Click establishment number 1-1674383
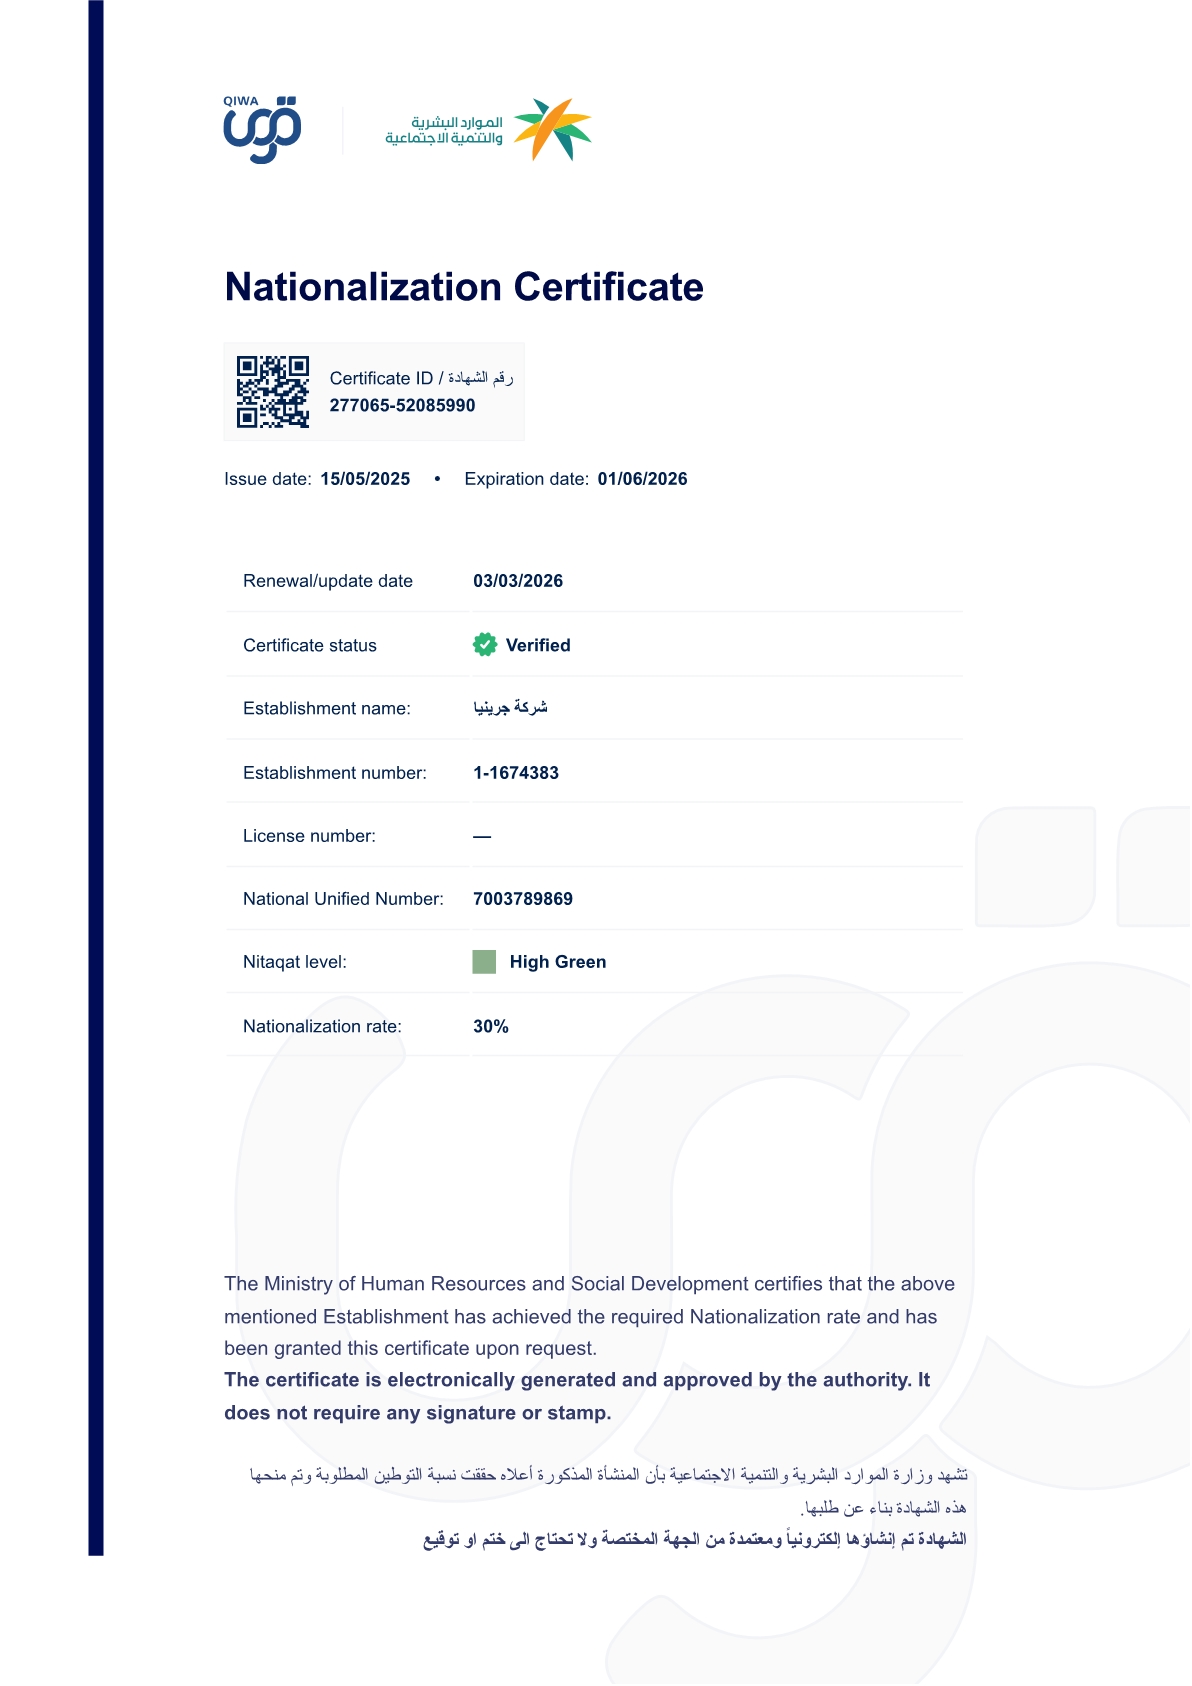Screen dimensions: 1192x1686 point(516,773)
